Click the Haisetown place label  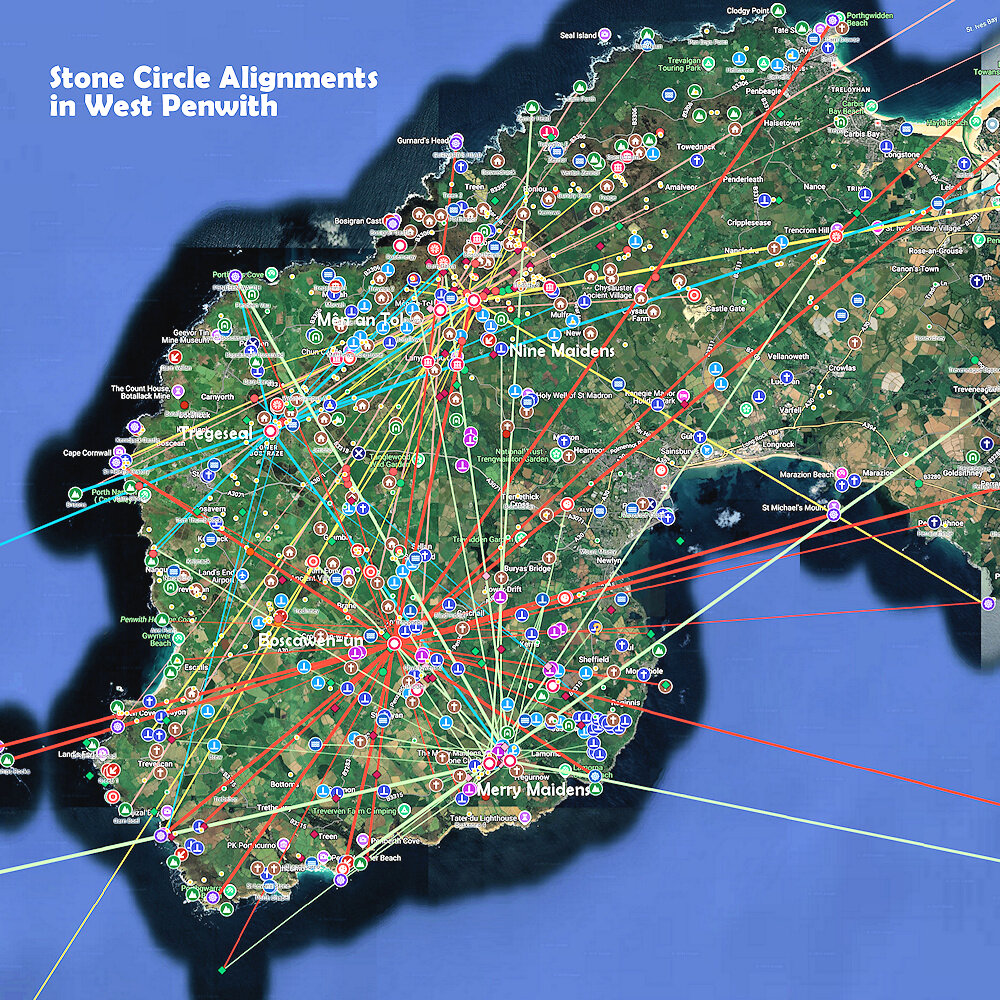pos(781,122)
